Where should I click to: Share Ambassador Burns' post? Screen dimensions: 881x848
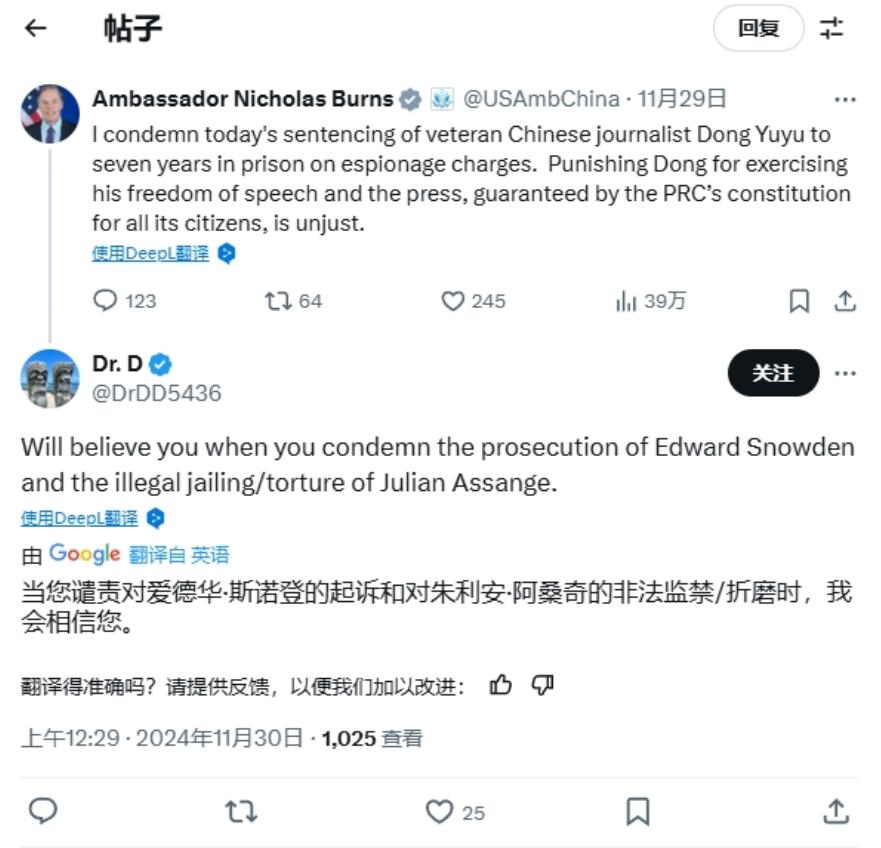coord(844,301)
